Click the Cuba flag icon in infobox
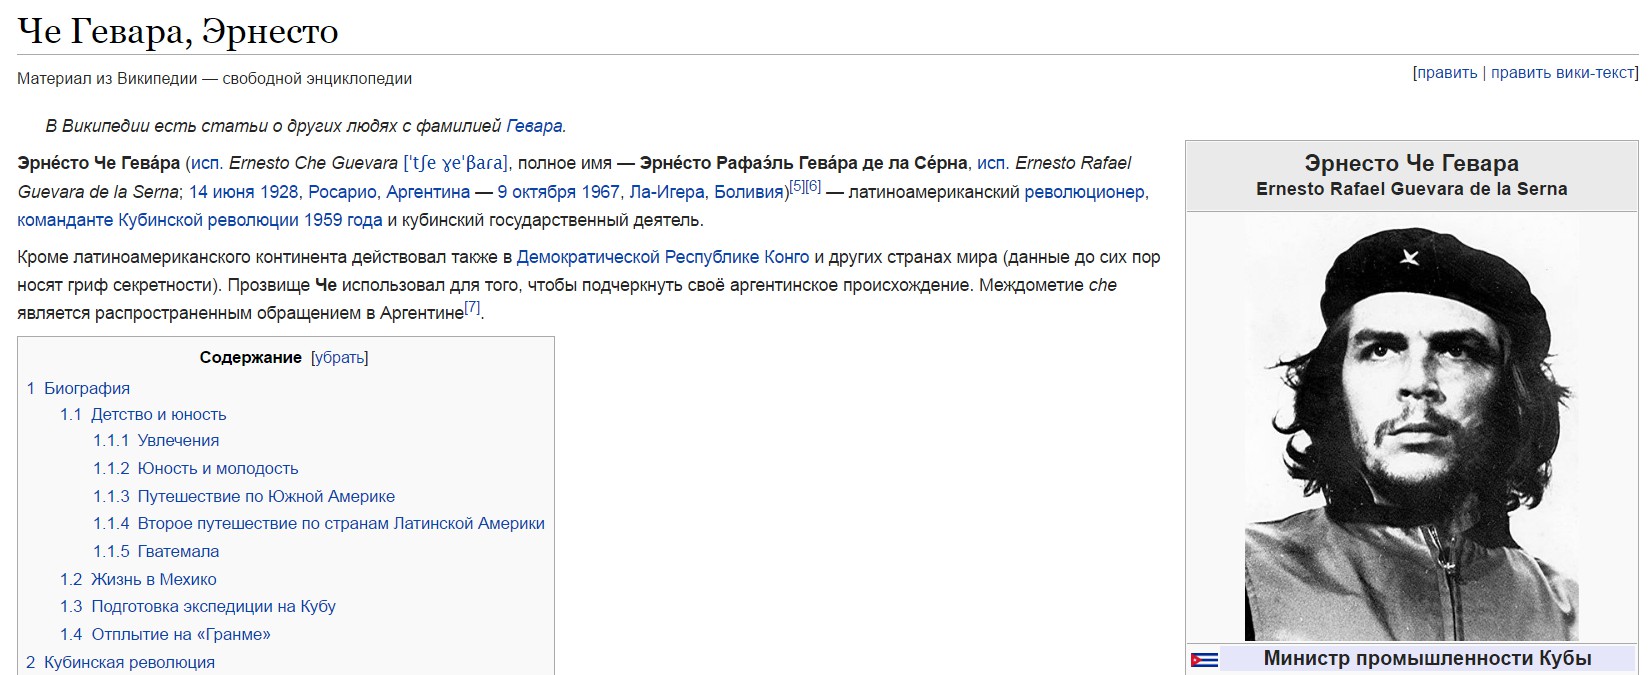1650x675 pixels. 1204,659
